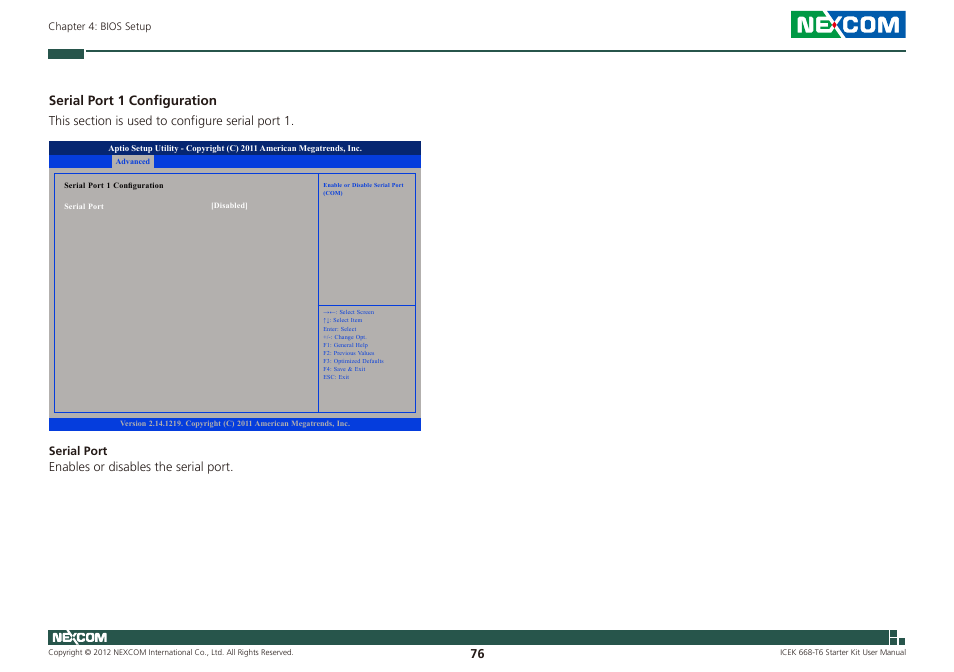This screenshot has width=954, height=672.
Task: Click 'Enable or Disable Serial Port (COM)' help text
Action: click(363, 189)
